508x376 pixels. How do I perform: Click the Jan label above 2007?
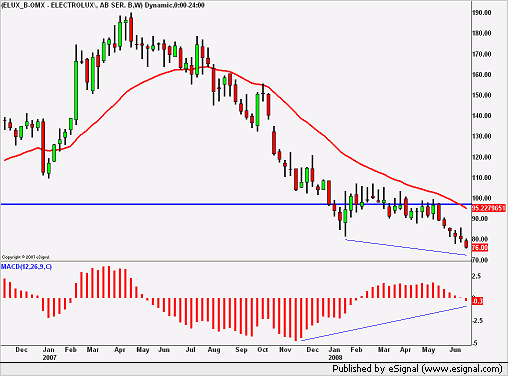(49, 350)
